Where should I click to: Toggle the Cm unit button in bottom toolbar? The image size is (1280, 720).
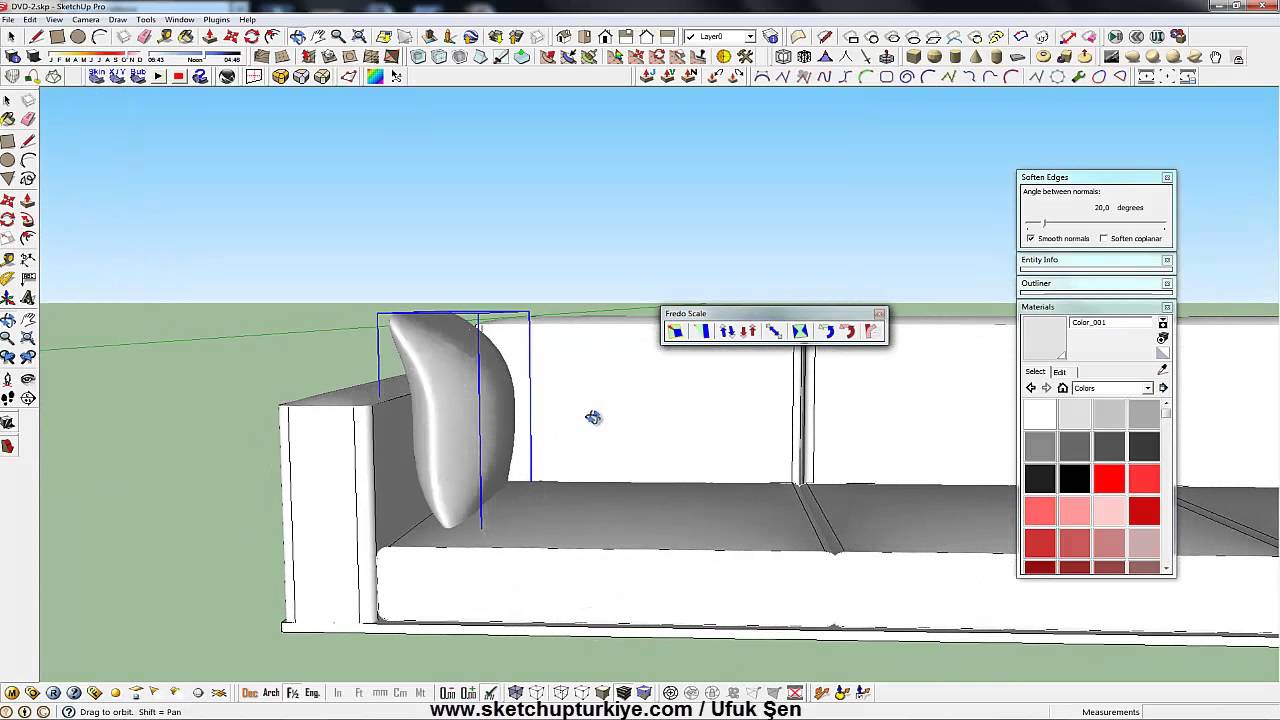click(x=400, y=693)
